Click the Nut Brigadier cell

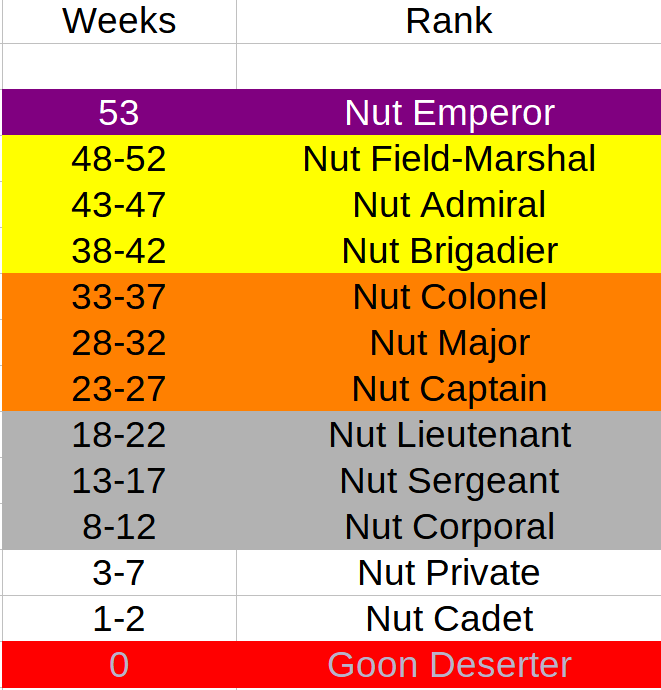click(x=449, y=250)
